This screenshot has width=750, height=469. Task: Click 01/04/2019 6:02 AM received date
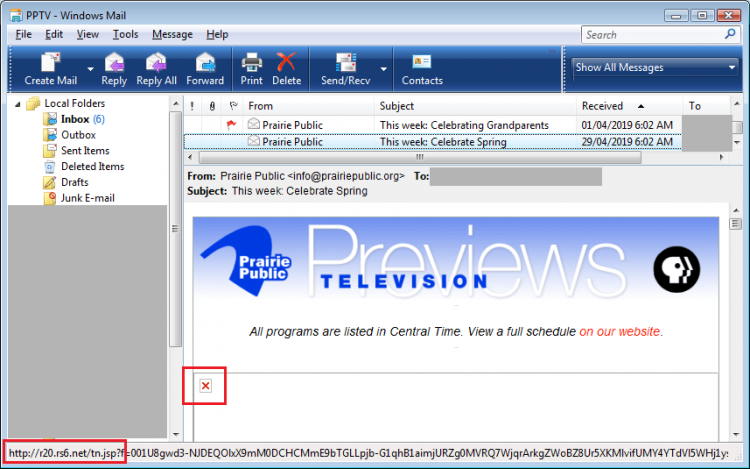coord(627,125)
